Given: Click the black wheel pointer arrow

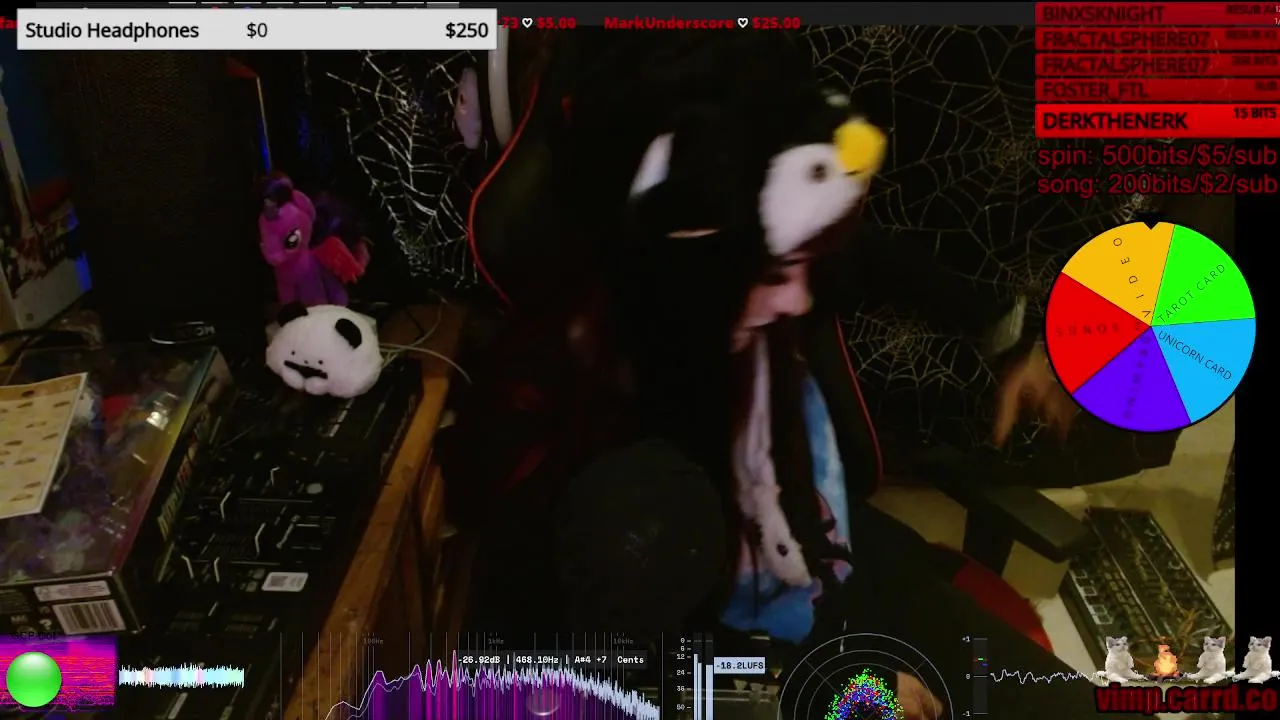Looking at the screenshot, I should click(1150, 220).
